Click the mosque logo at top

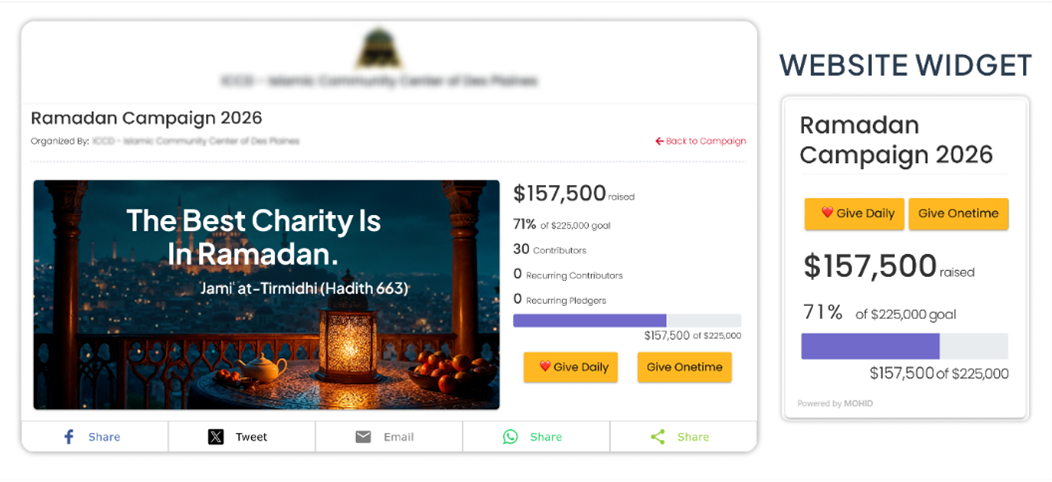pos(380,48)
